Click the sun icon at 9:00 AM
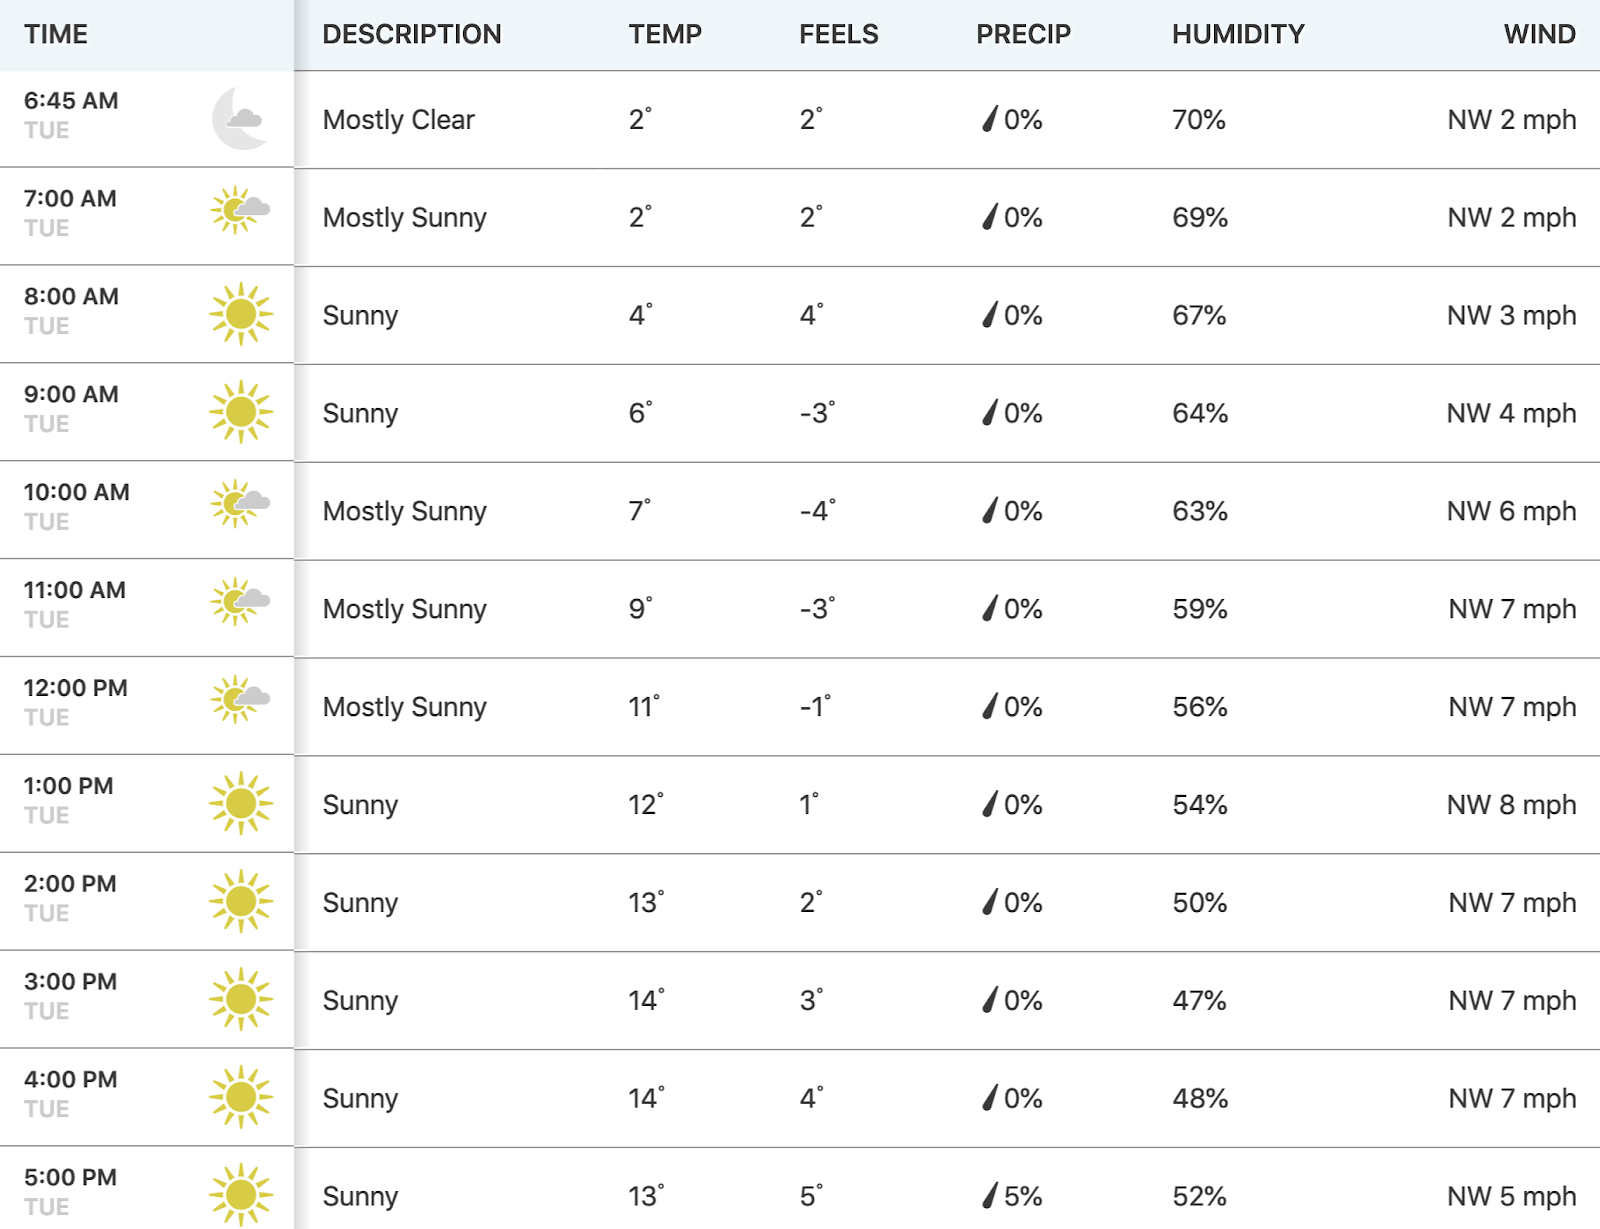The width and height of the screenshot is (1600, 1229). 240,412
